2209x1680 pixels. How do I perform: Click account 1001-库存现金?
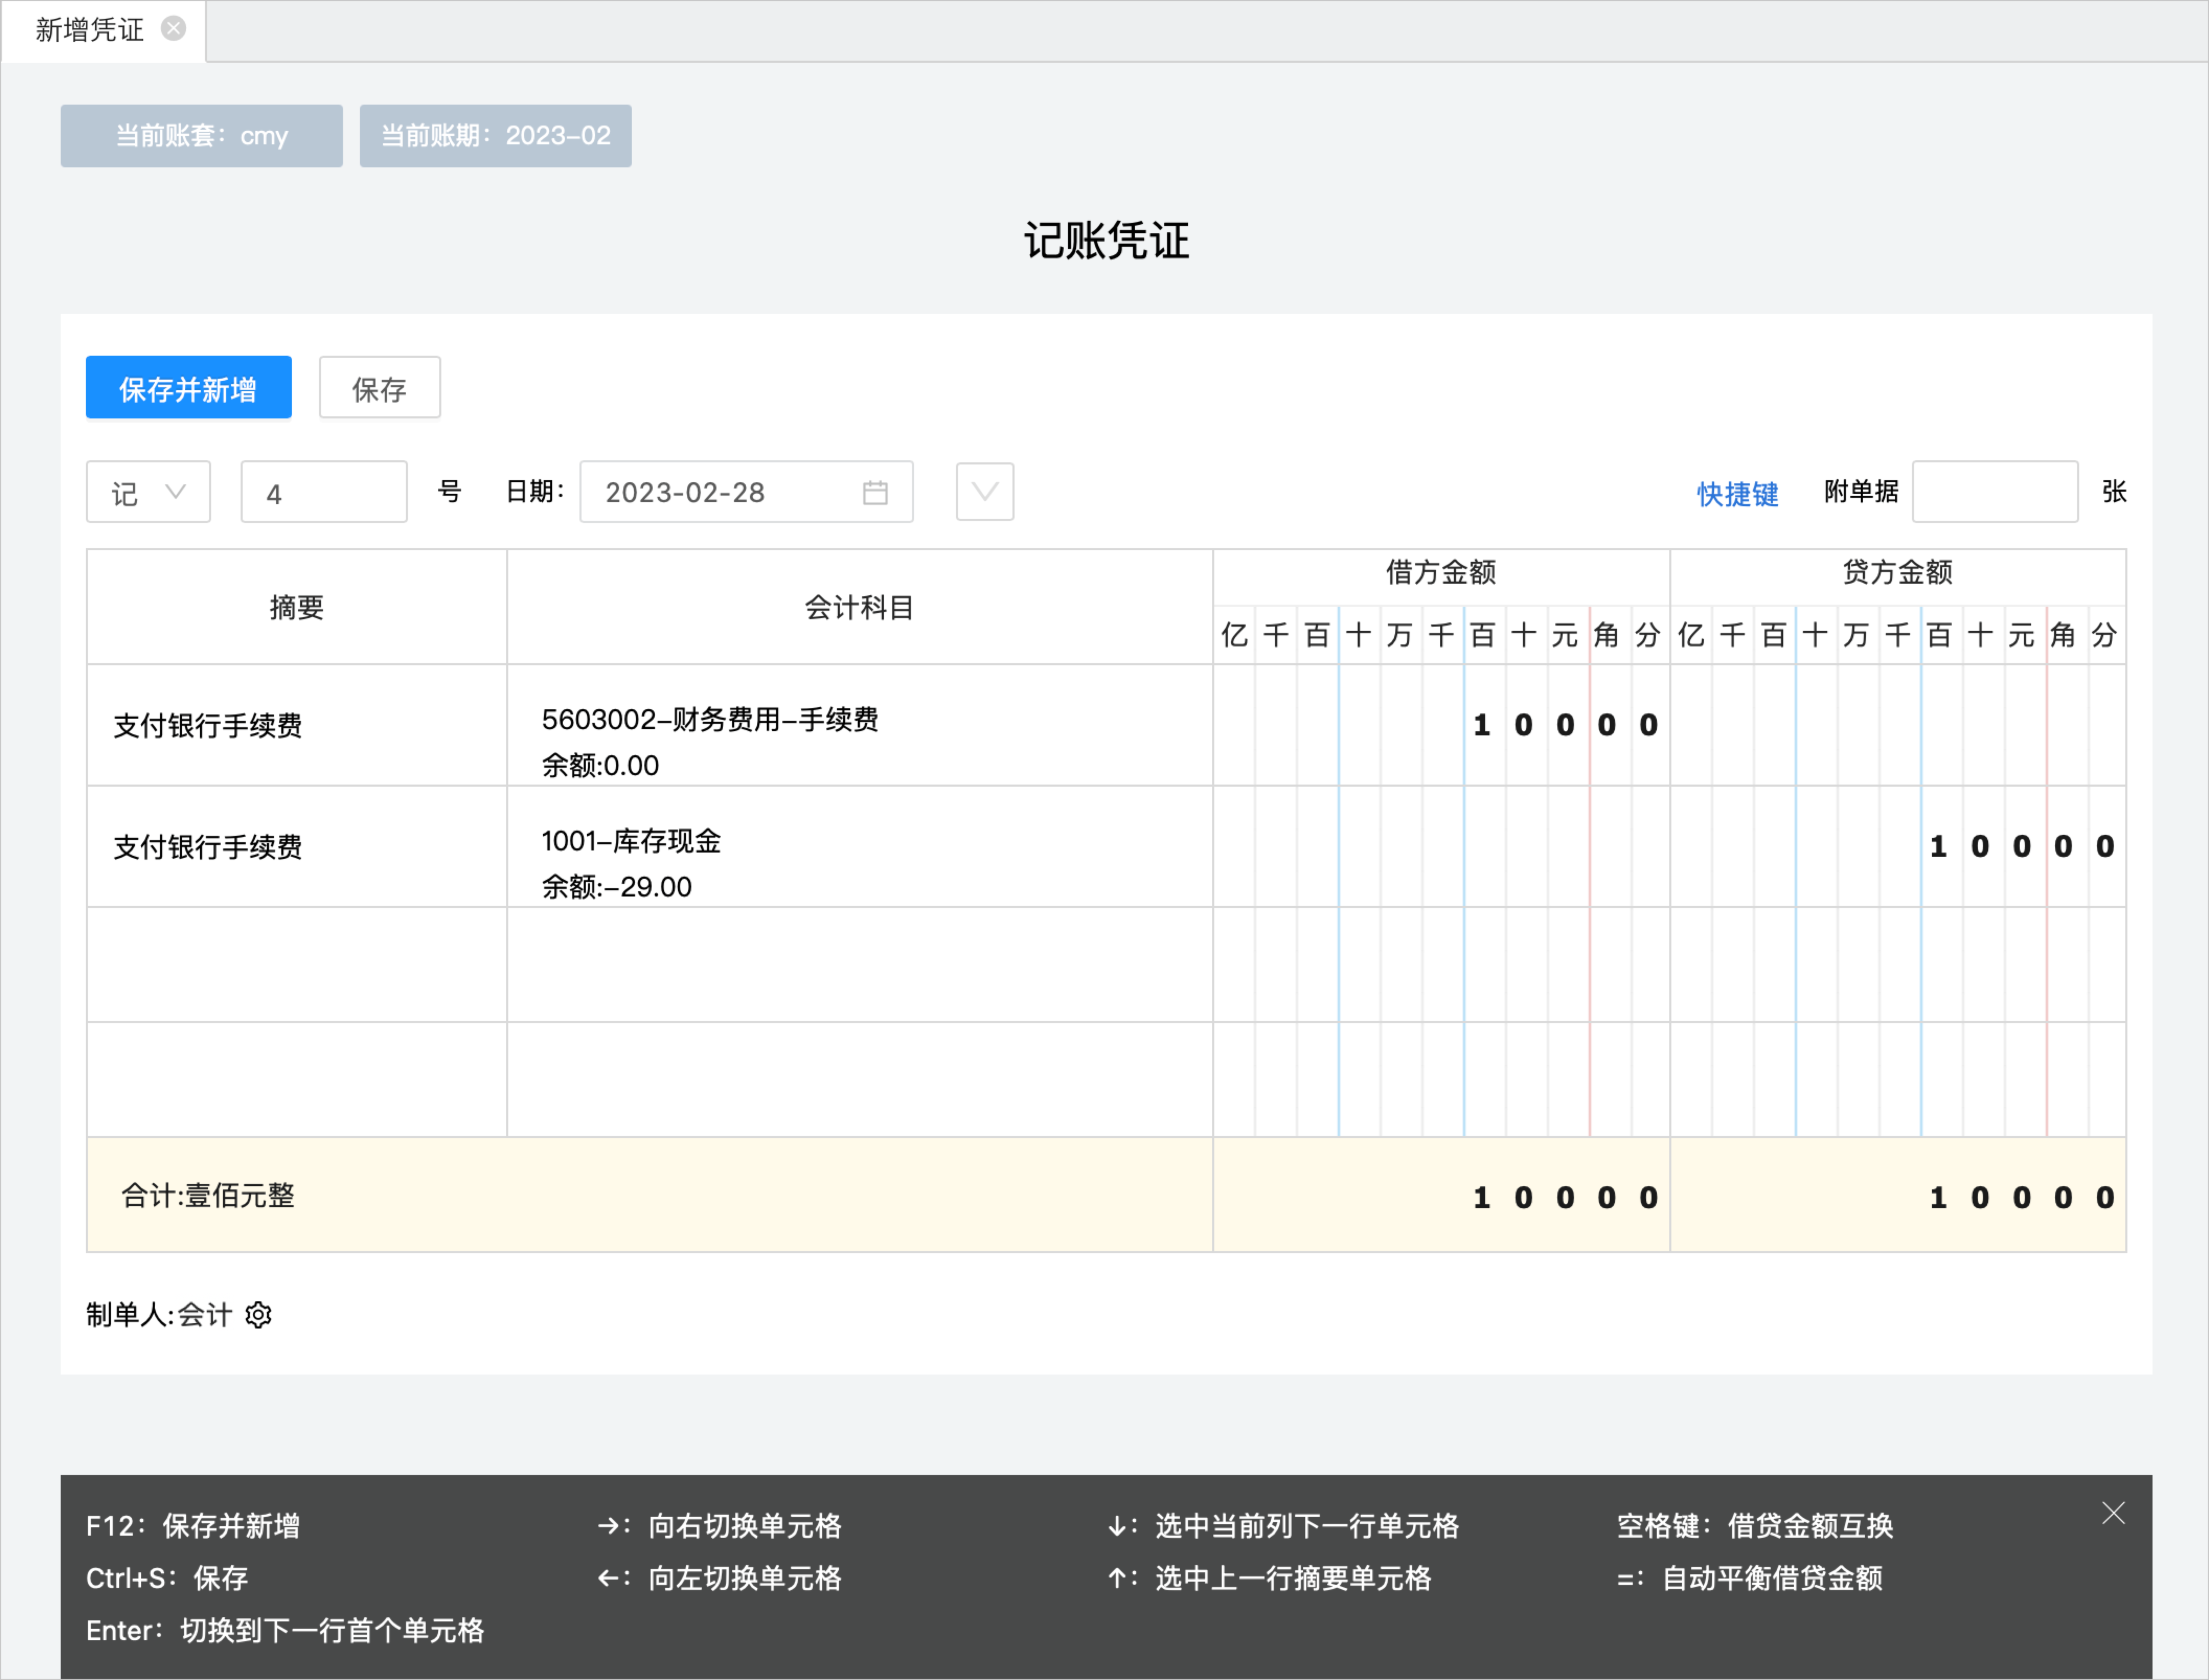click(x=631, y=841)
